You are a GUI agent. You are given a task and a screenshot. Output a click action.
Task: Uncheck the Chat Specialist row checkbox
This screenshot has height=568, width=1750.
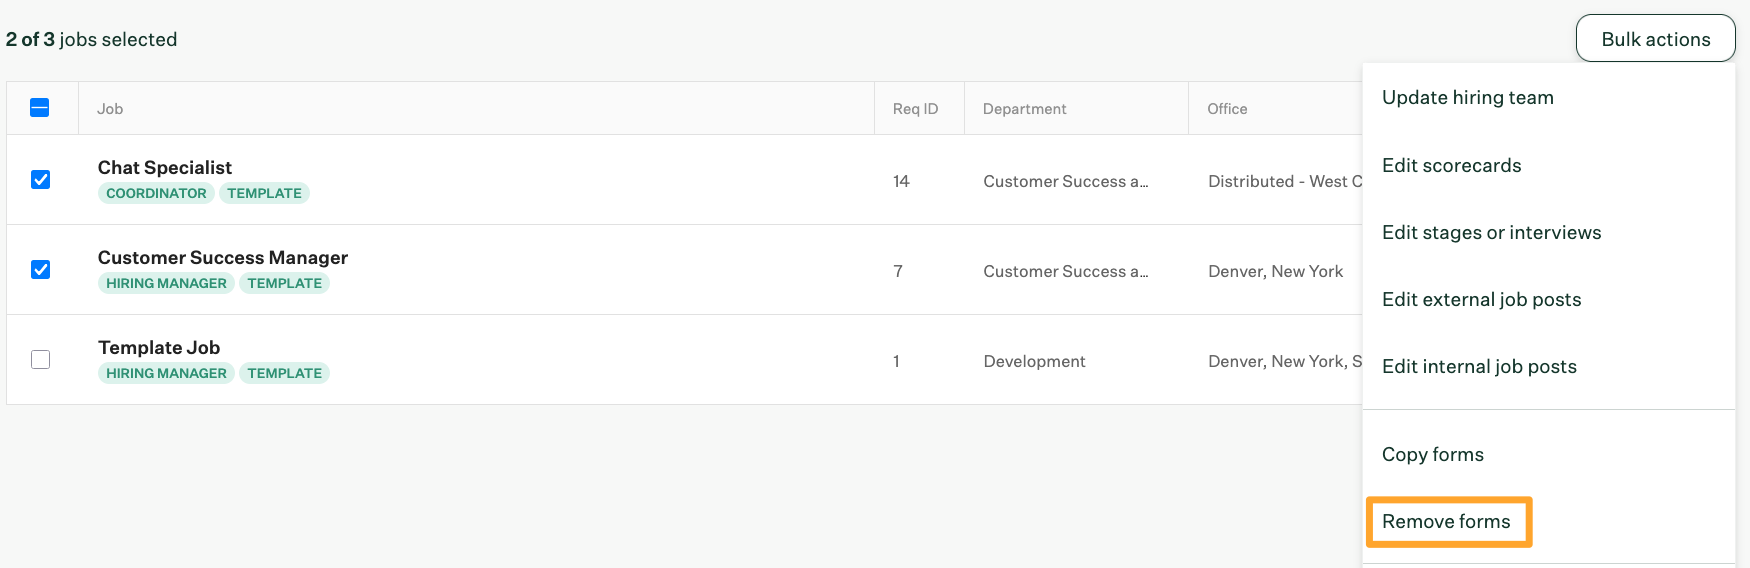pyautogui.click(x=40, y=180)
